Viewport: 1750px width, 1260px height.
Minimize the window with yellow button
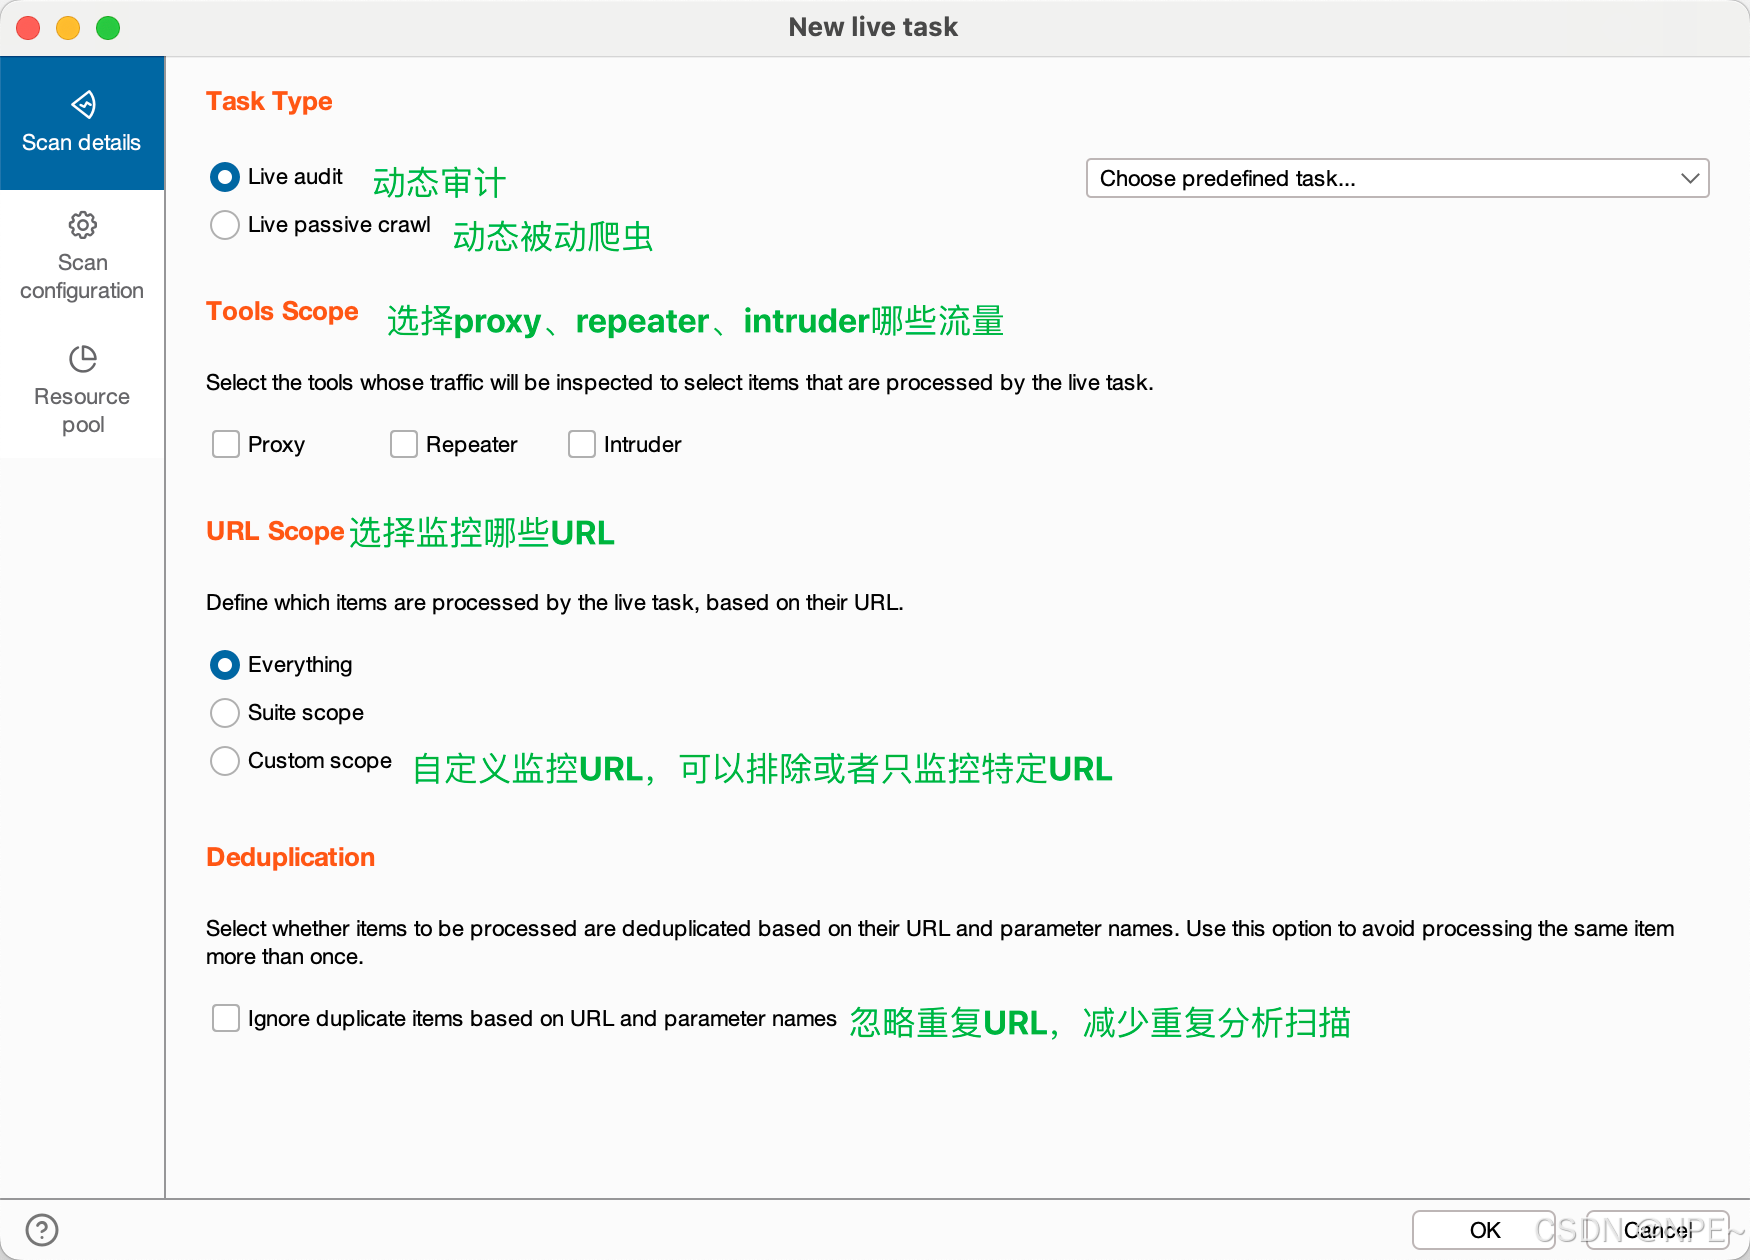point(68,28)
